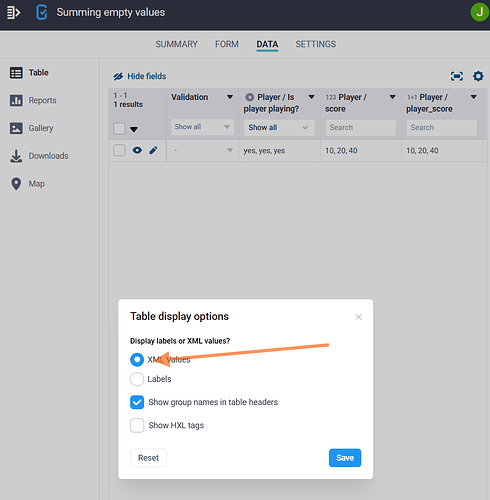This screenshot has height=500, width=490.
Task: Close the Table display options dialog
Action: tap(359, 317)
